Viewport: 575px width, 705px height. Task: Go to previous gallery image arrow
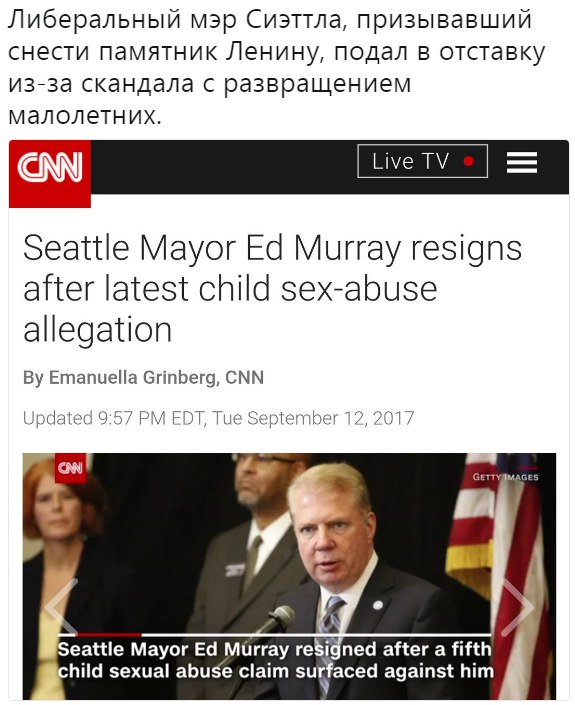[x=62, y=607]
